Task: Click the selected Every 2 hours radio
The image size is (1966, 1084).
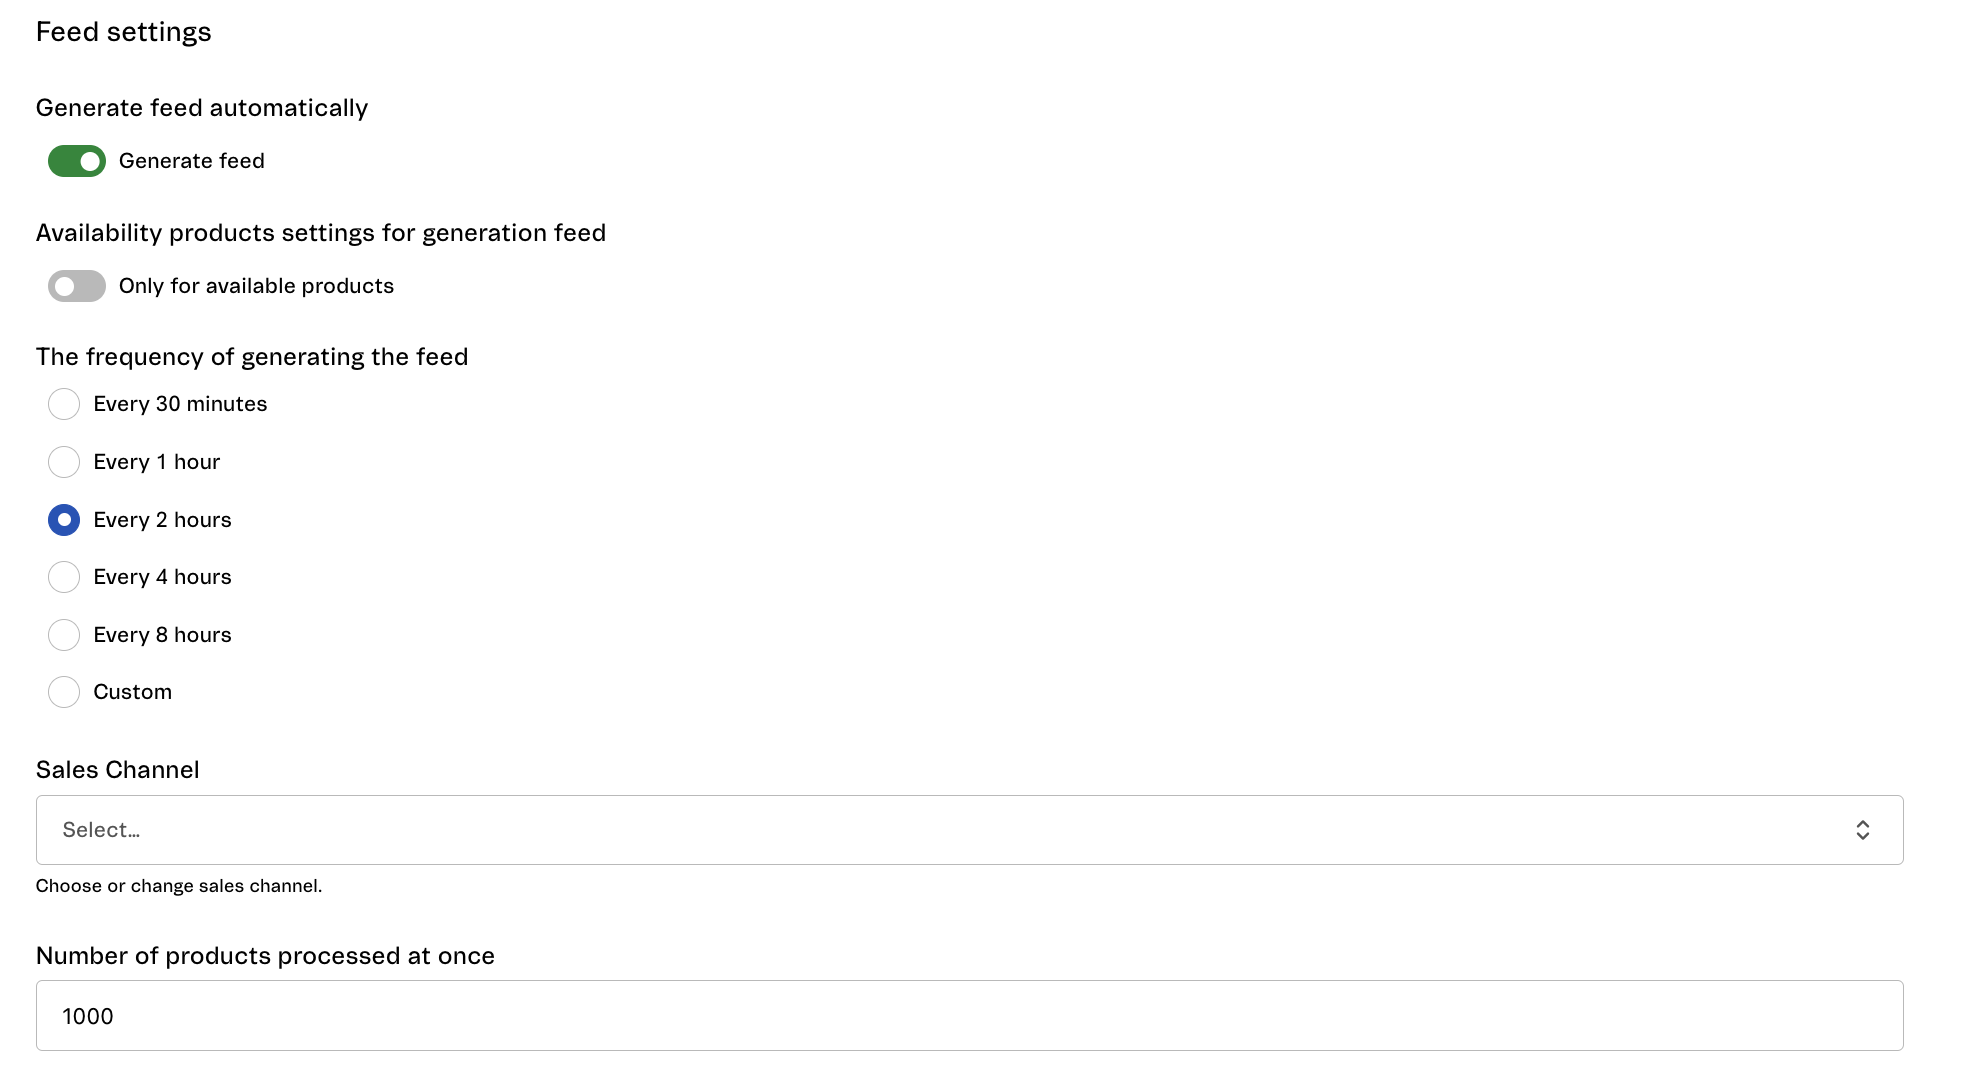Action: tap(64, 520)
